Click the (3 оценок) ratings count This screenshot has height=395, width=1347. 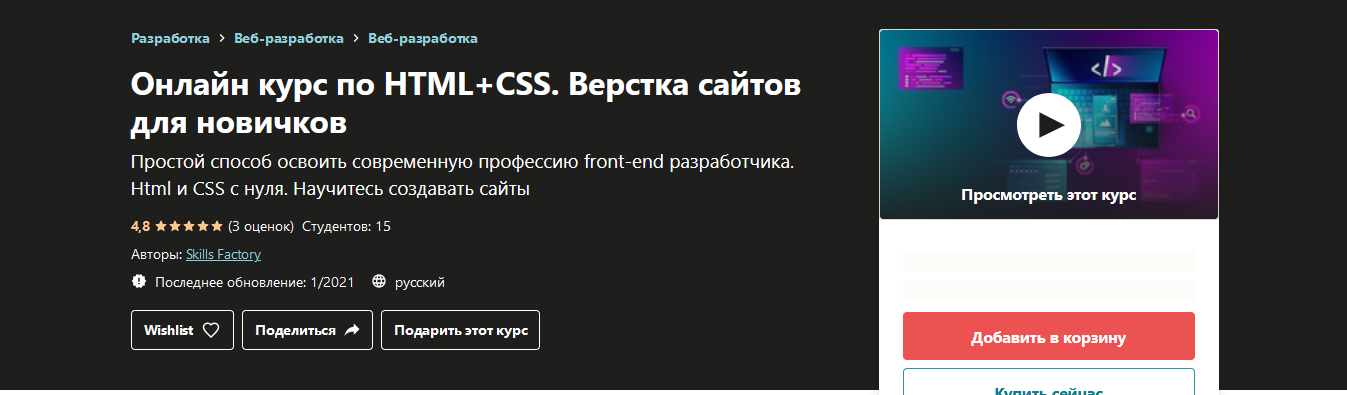click(x=261, y=226)
